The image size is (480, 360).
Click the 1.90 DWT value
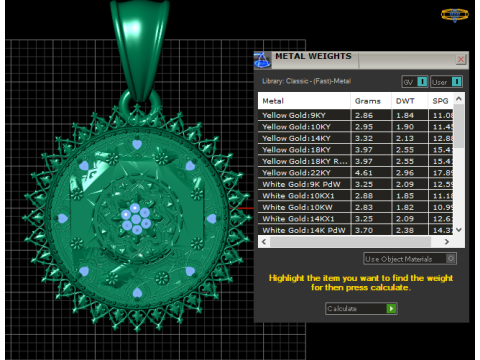[x=405, y=127]
